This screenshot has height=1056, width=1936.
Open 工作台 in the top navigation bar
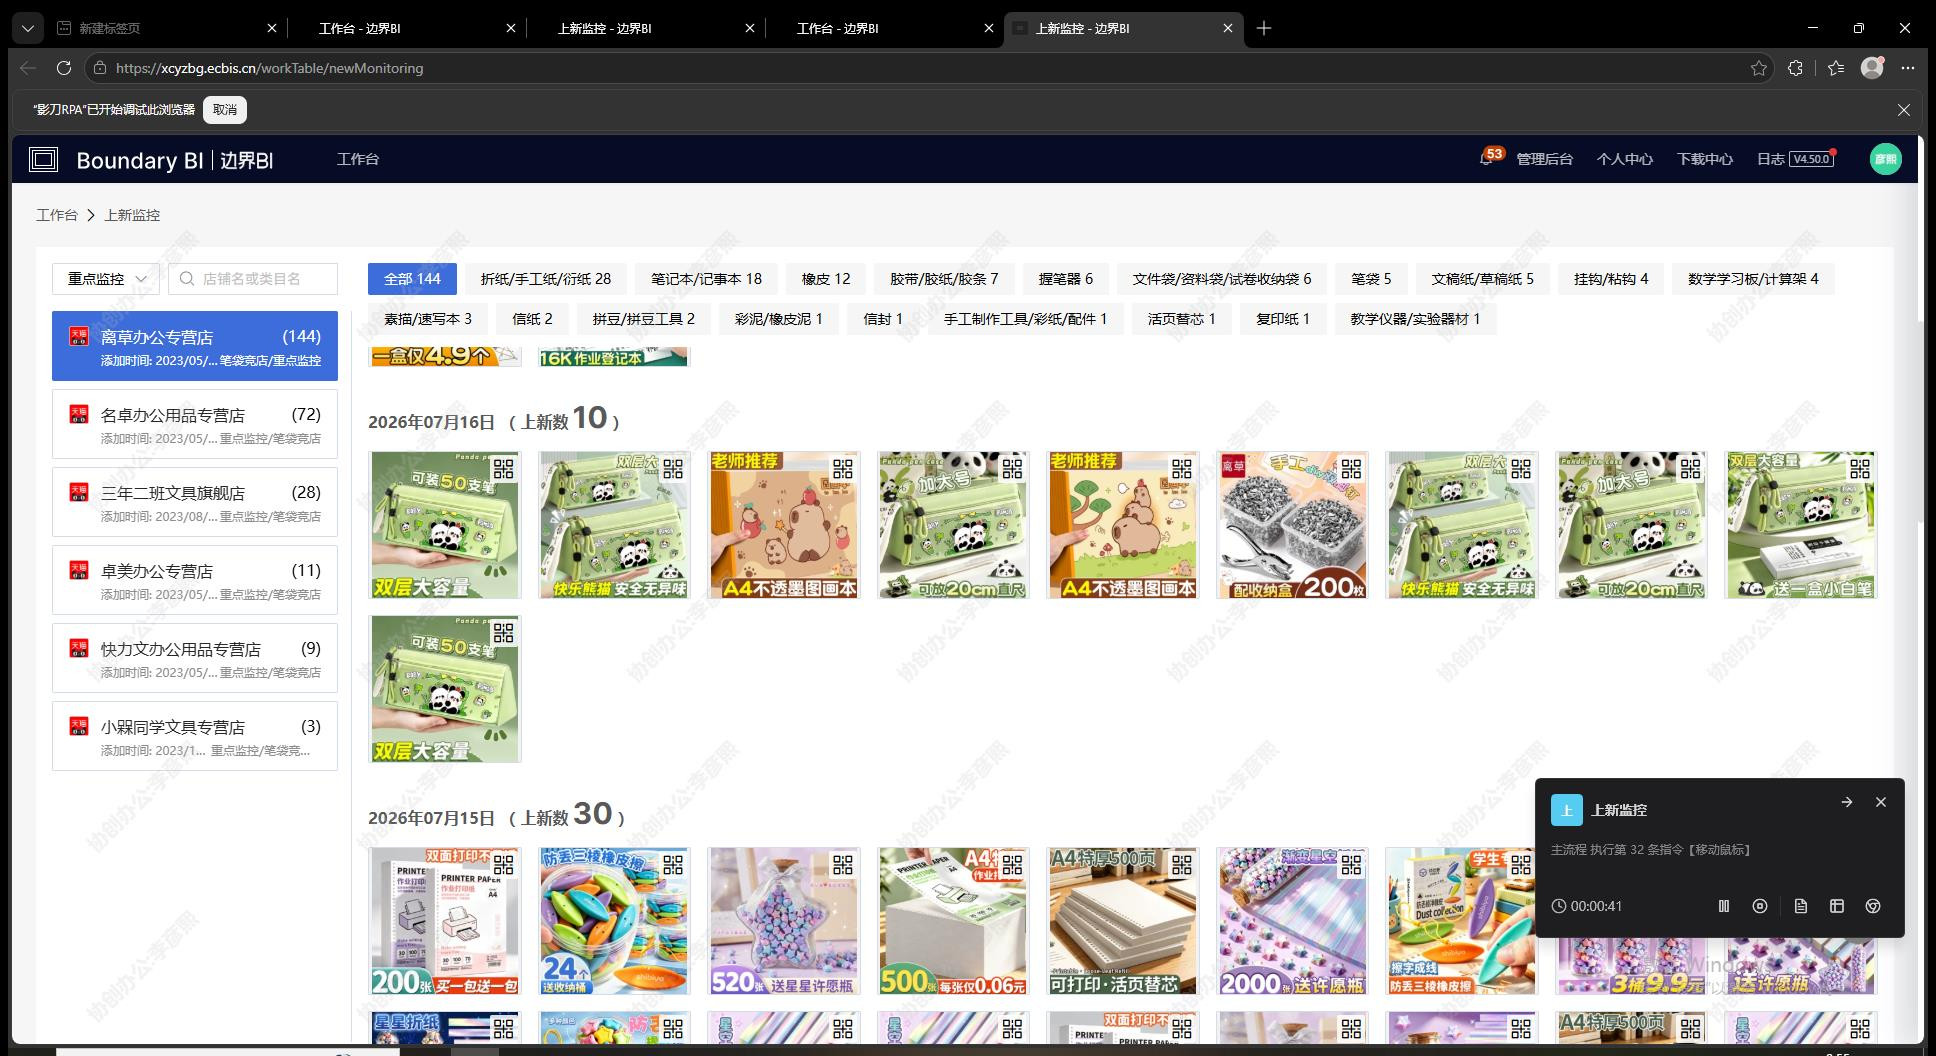click(x=358, y=159)
